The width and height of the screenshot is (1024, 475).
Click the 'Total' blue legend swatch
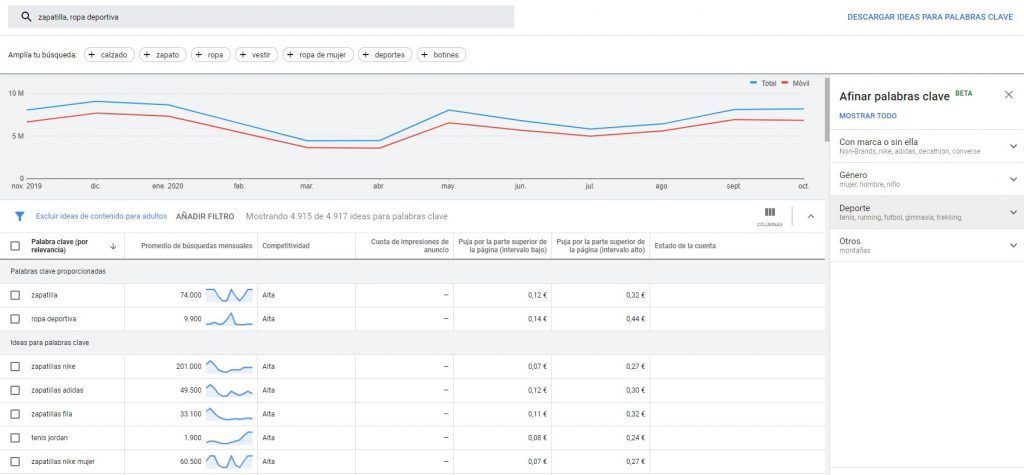click(x=754, y=84)
